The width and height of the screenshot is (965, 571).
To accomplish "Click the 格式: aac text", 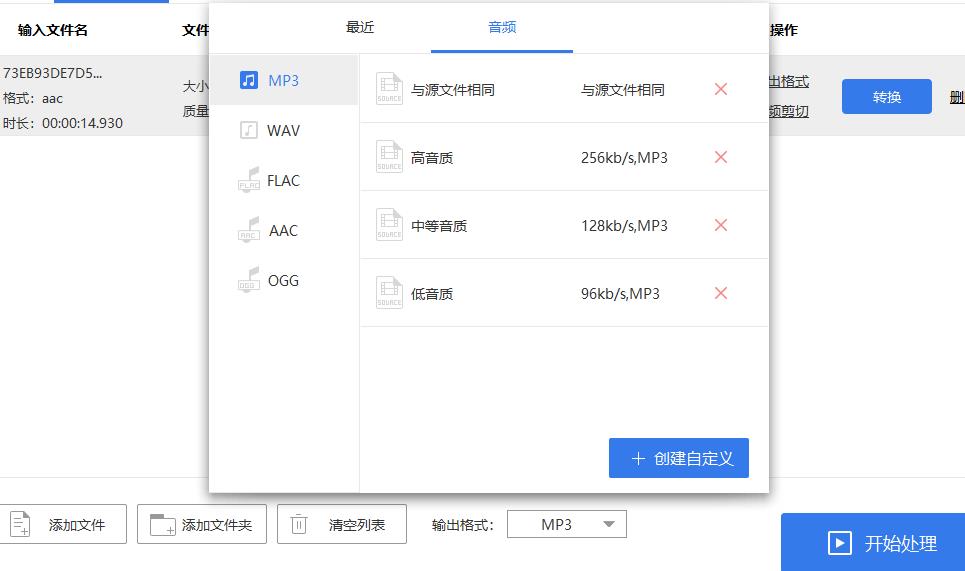I will pyautogui.click(x=33, y=98).
